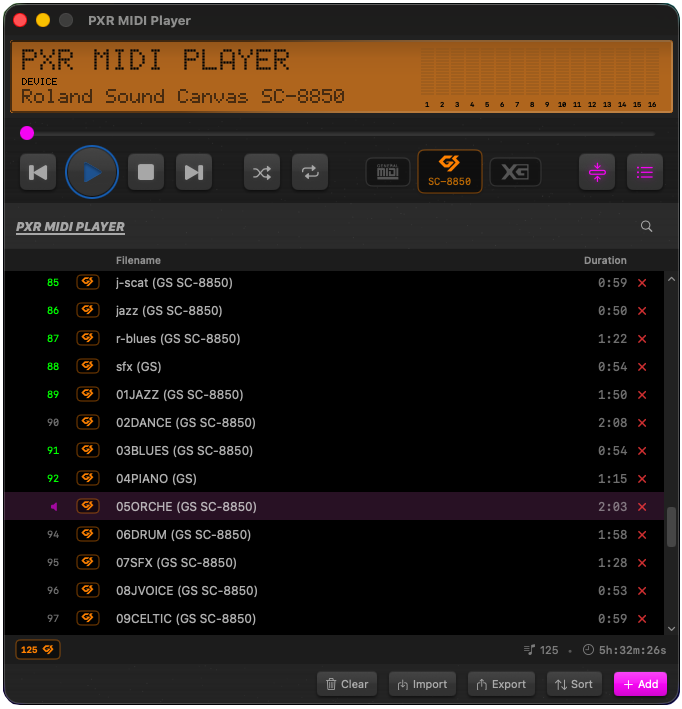The image size is (682, 709).
Task: Toggle the pink mixer/equalizer button
Action: click(597, 172)
